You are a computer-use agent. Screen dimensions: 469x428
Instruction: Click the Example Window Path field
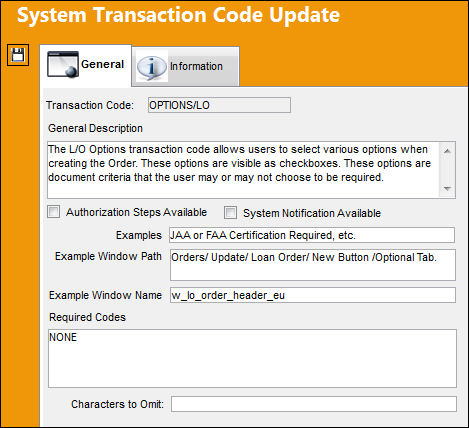(x=313, y=265)
